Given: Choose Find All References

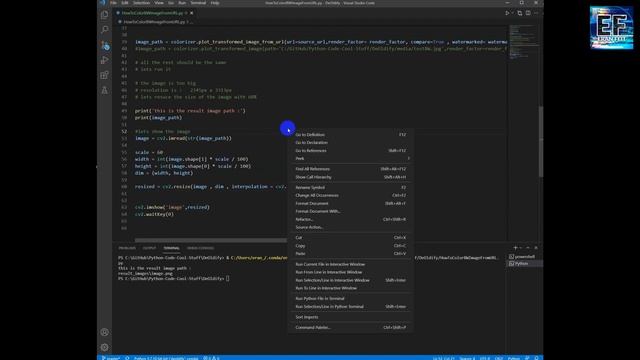Looking at the screenshot, I should coord(351,169).
